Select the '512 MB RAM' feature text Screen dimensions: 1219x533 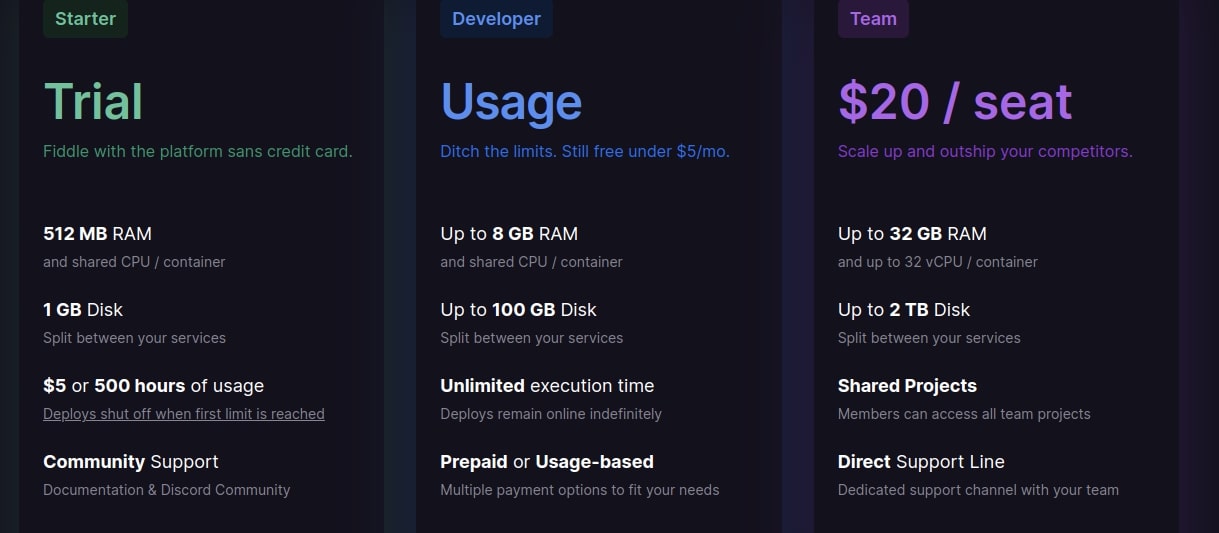97,234
